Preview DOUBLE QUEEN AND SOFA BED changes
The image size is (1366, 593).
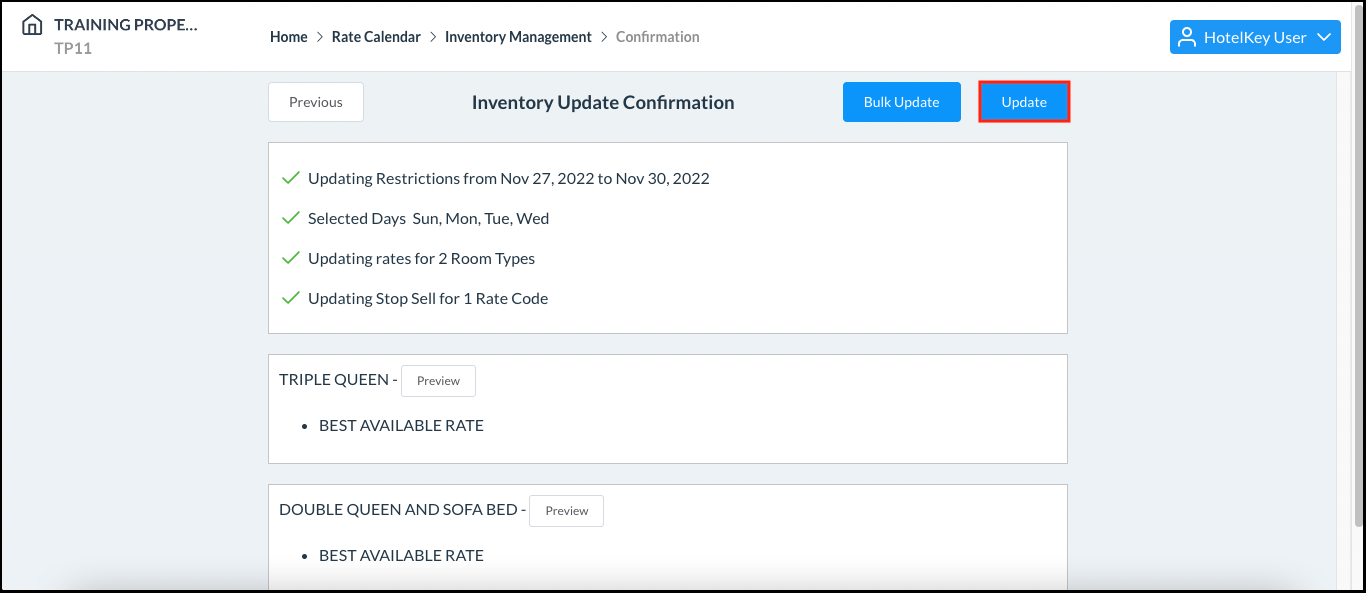click(566, 510)
